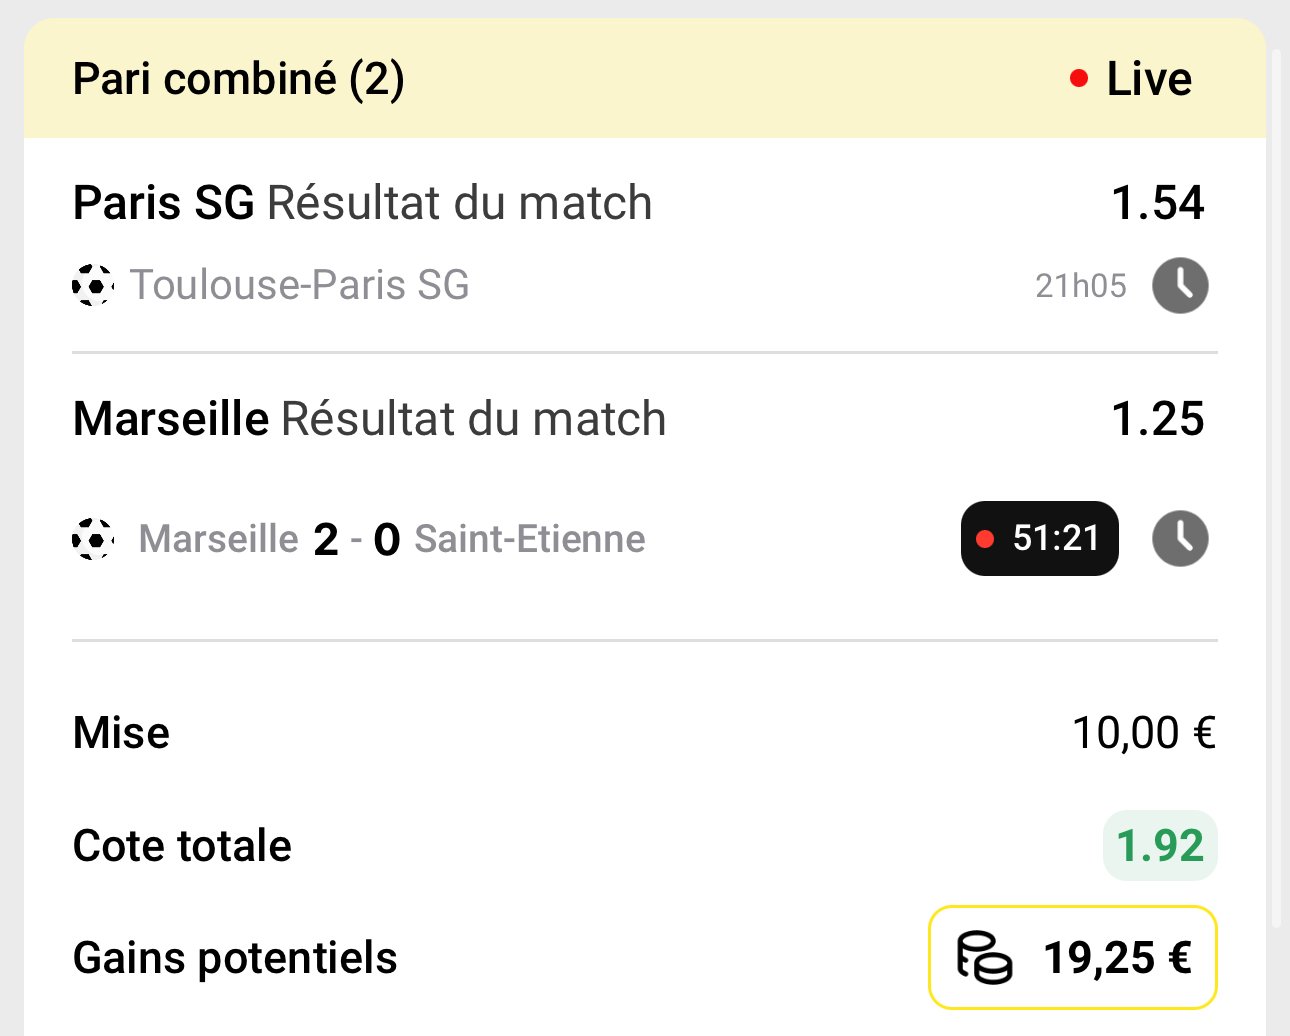Image resolution: width=1290 pixels, height=1036 pixels.
Task: Tap the coins icon in potential winnings
Action: coord(984,957)
